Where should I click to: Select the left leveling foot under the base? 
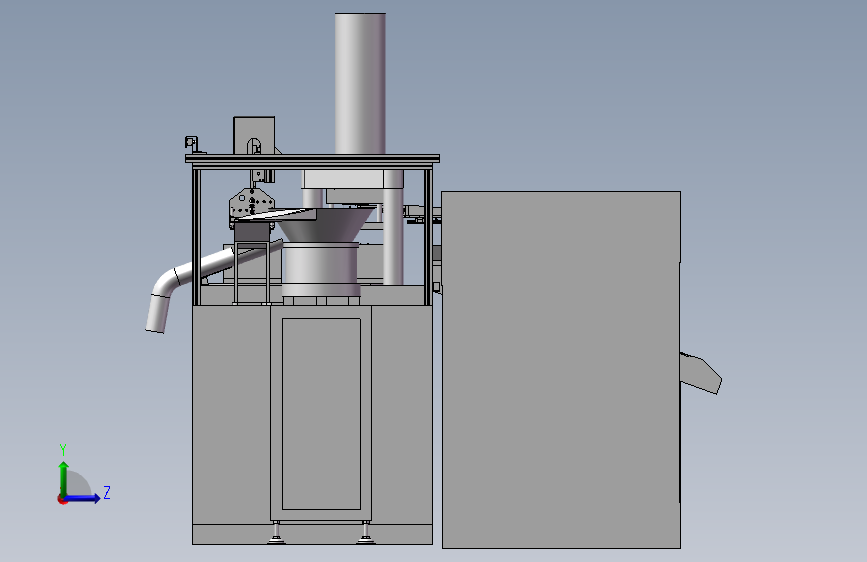pos(276,533)
